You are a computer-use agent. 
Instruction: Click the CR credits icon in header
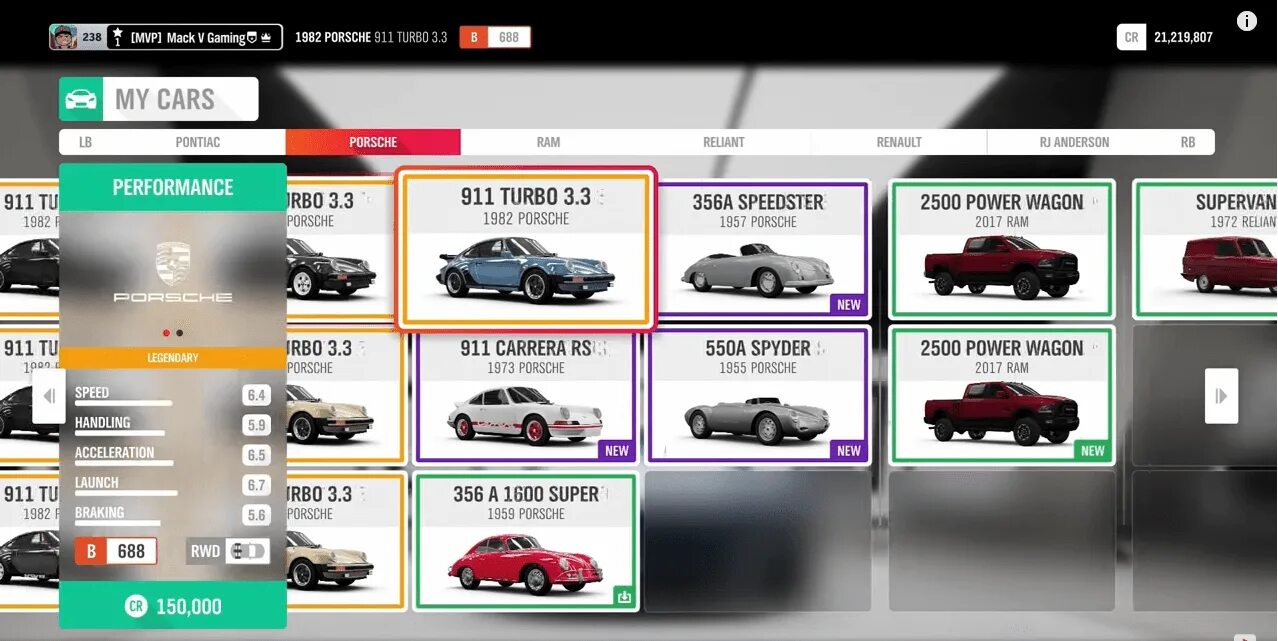(1131, 37)
